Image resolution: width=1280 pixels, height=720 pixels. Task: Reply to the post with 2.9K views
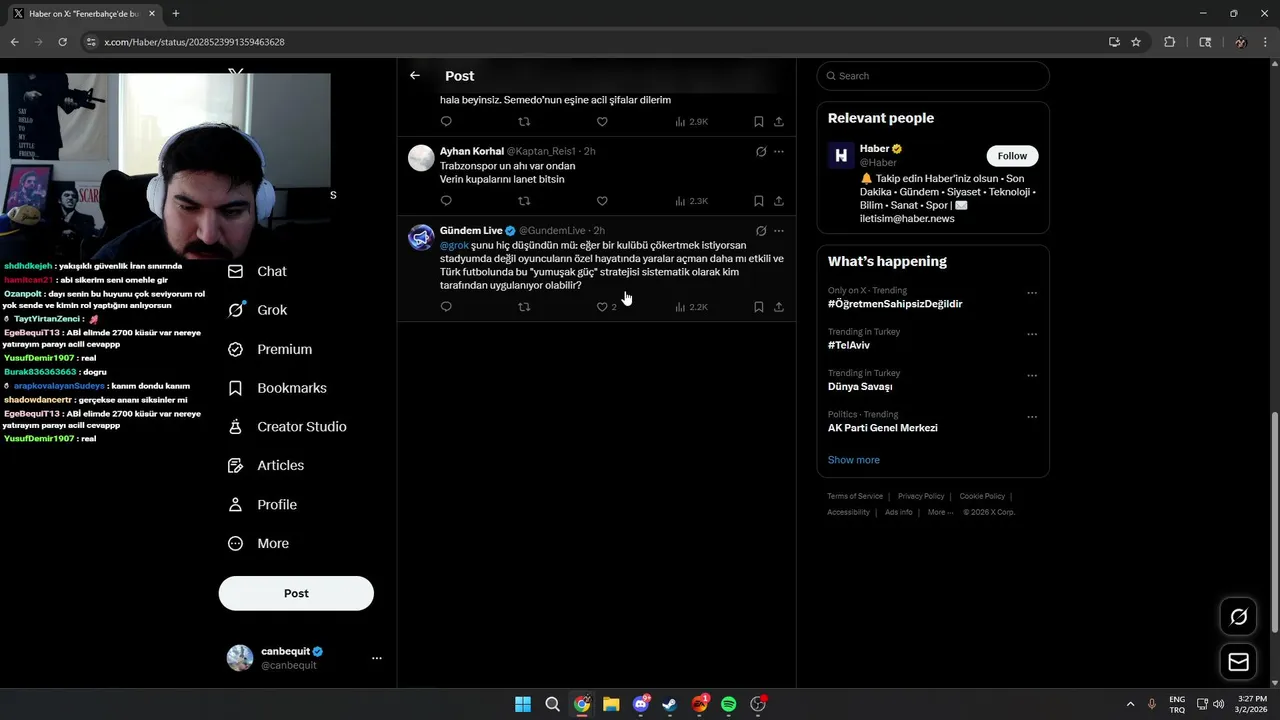pos(446,122)
